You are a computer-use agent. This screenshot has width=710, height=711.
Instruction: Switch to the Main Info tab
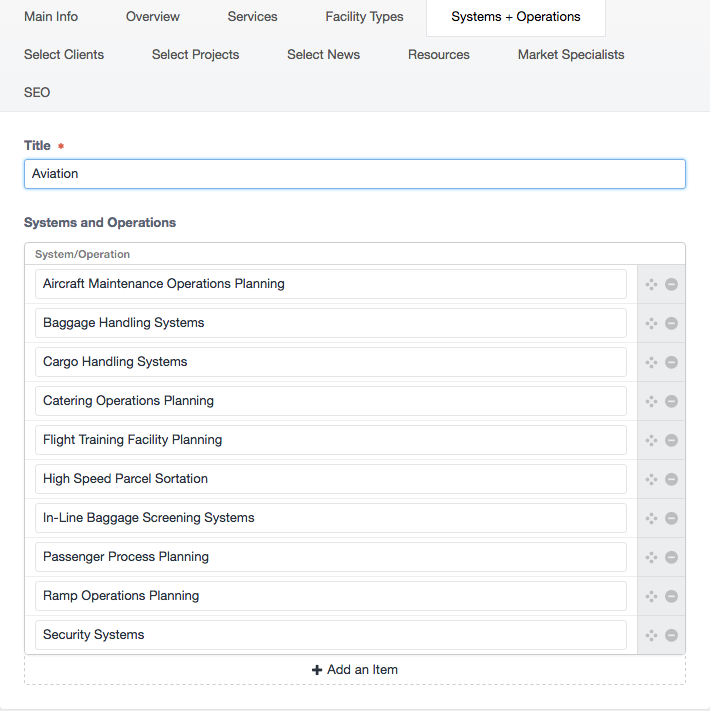click(51, 17)
